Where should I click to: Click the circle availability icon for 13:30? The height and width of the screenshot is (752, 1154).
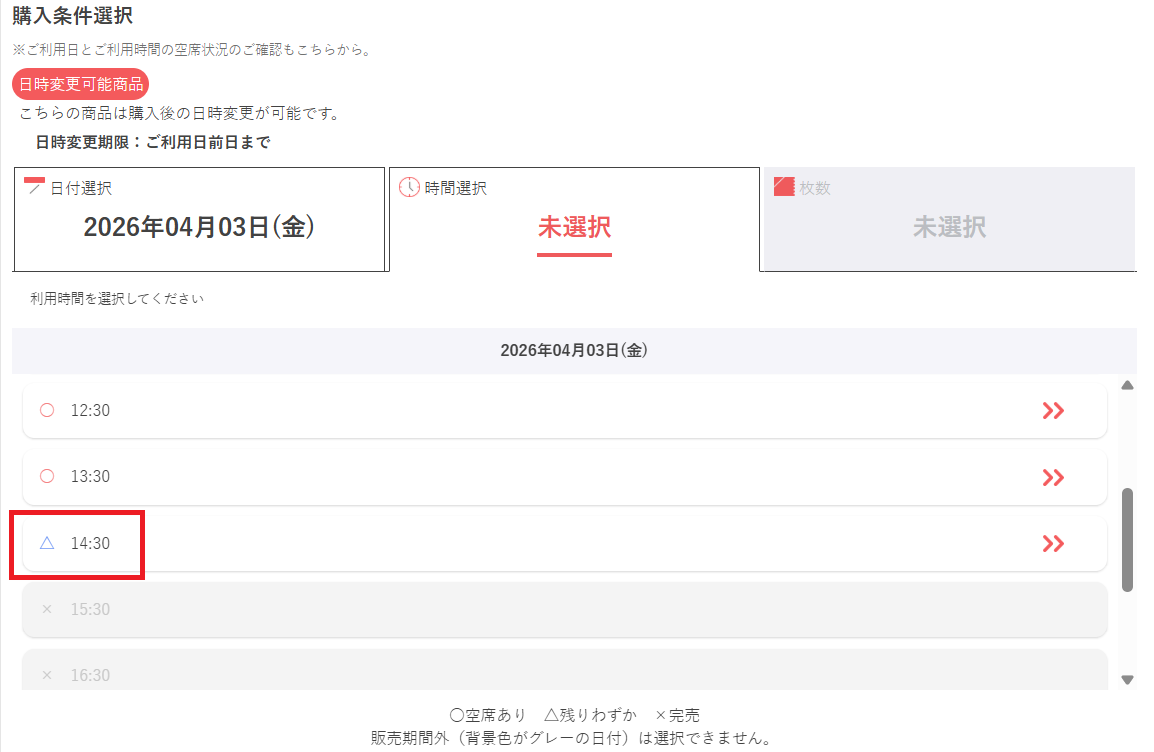[x=46, y=477]
